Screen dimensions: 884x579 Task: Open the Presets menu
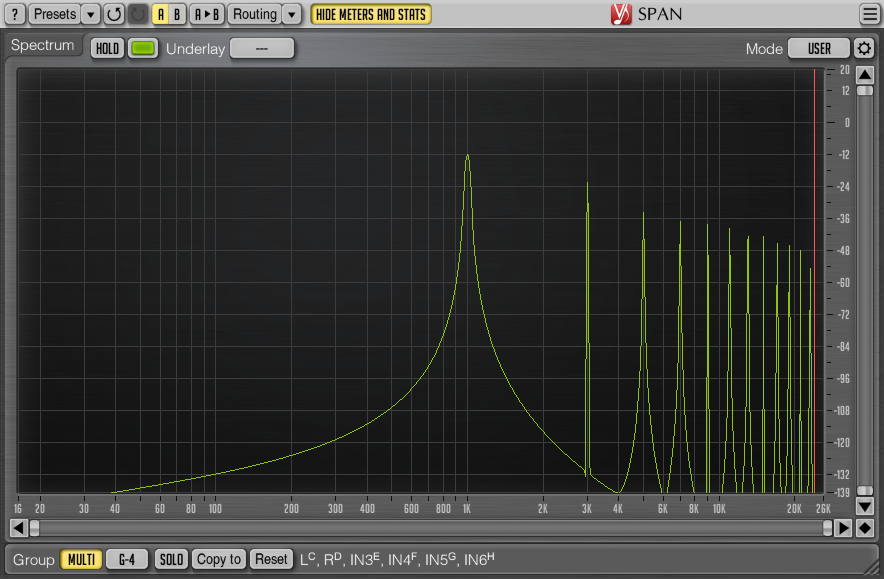point(55,14)
